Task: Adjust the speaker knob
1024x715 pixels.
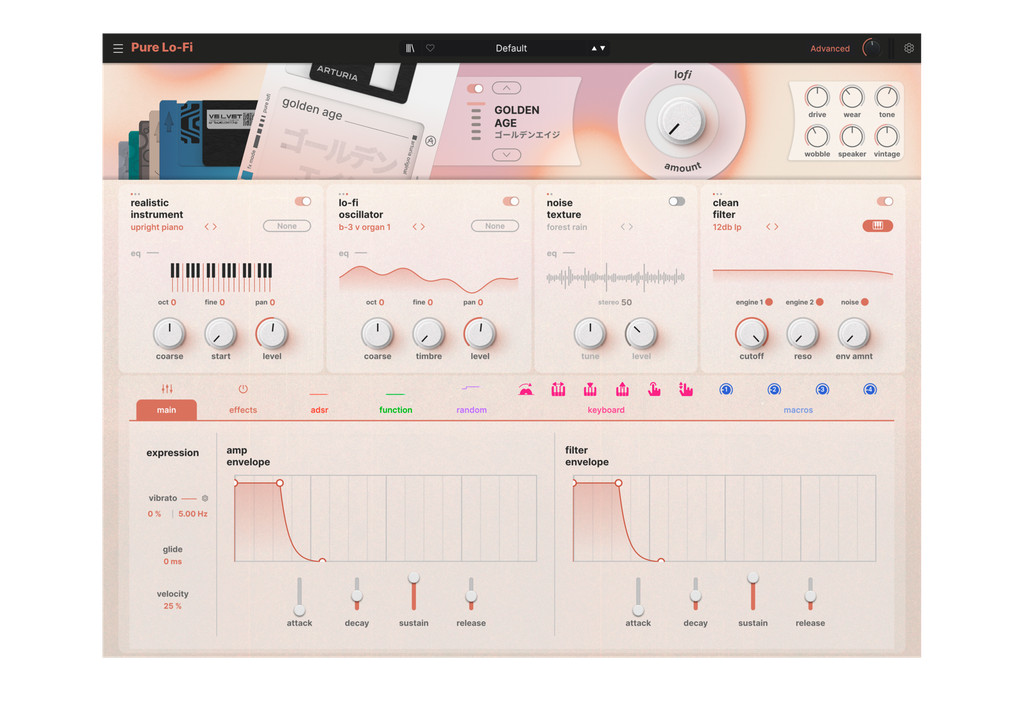Action: coord(852,137)
